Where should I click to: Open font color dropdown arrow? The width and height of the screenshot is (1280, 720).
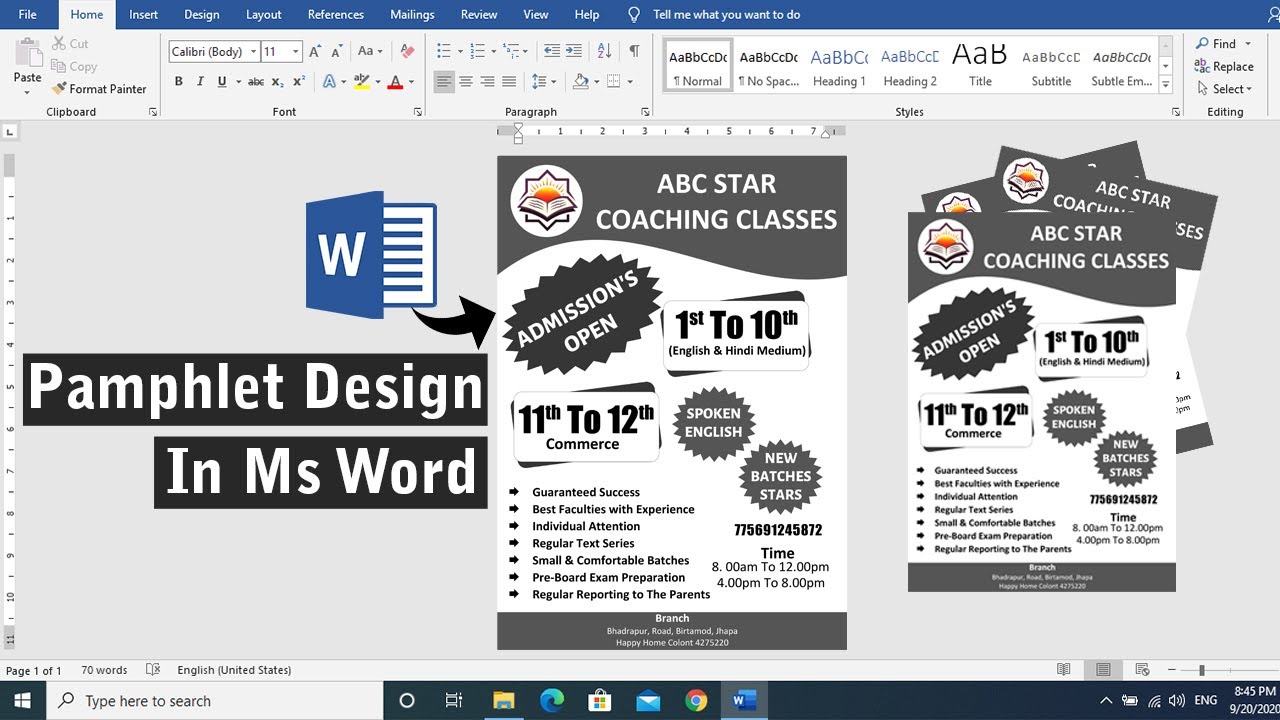click(410, 82)
